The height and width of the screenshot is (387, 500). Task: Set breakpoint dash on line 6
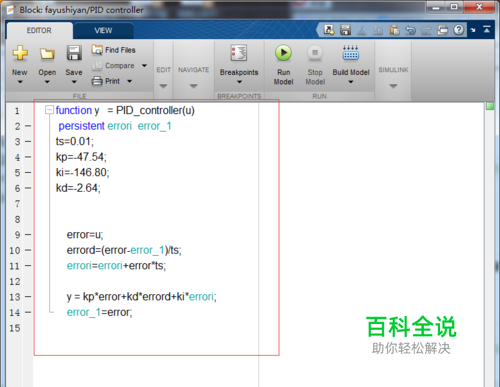pos(28,188)
